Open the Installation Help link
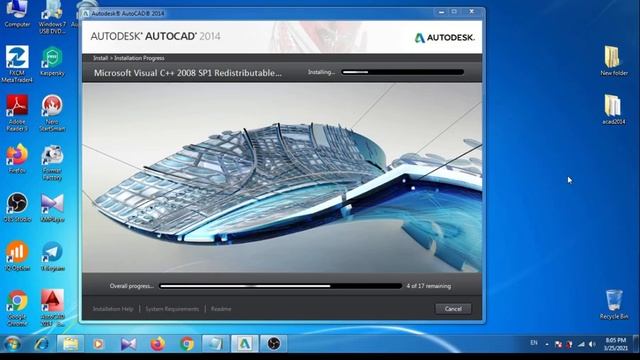The image size is (640, 360). [113, 309]
